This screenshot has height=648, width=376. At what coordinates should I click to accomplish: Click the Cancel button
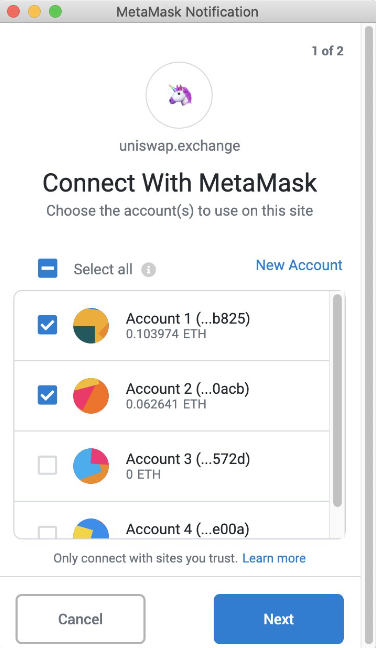(x=81, y=619)
